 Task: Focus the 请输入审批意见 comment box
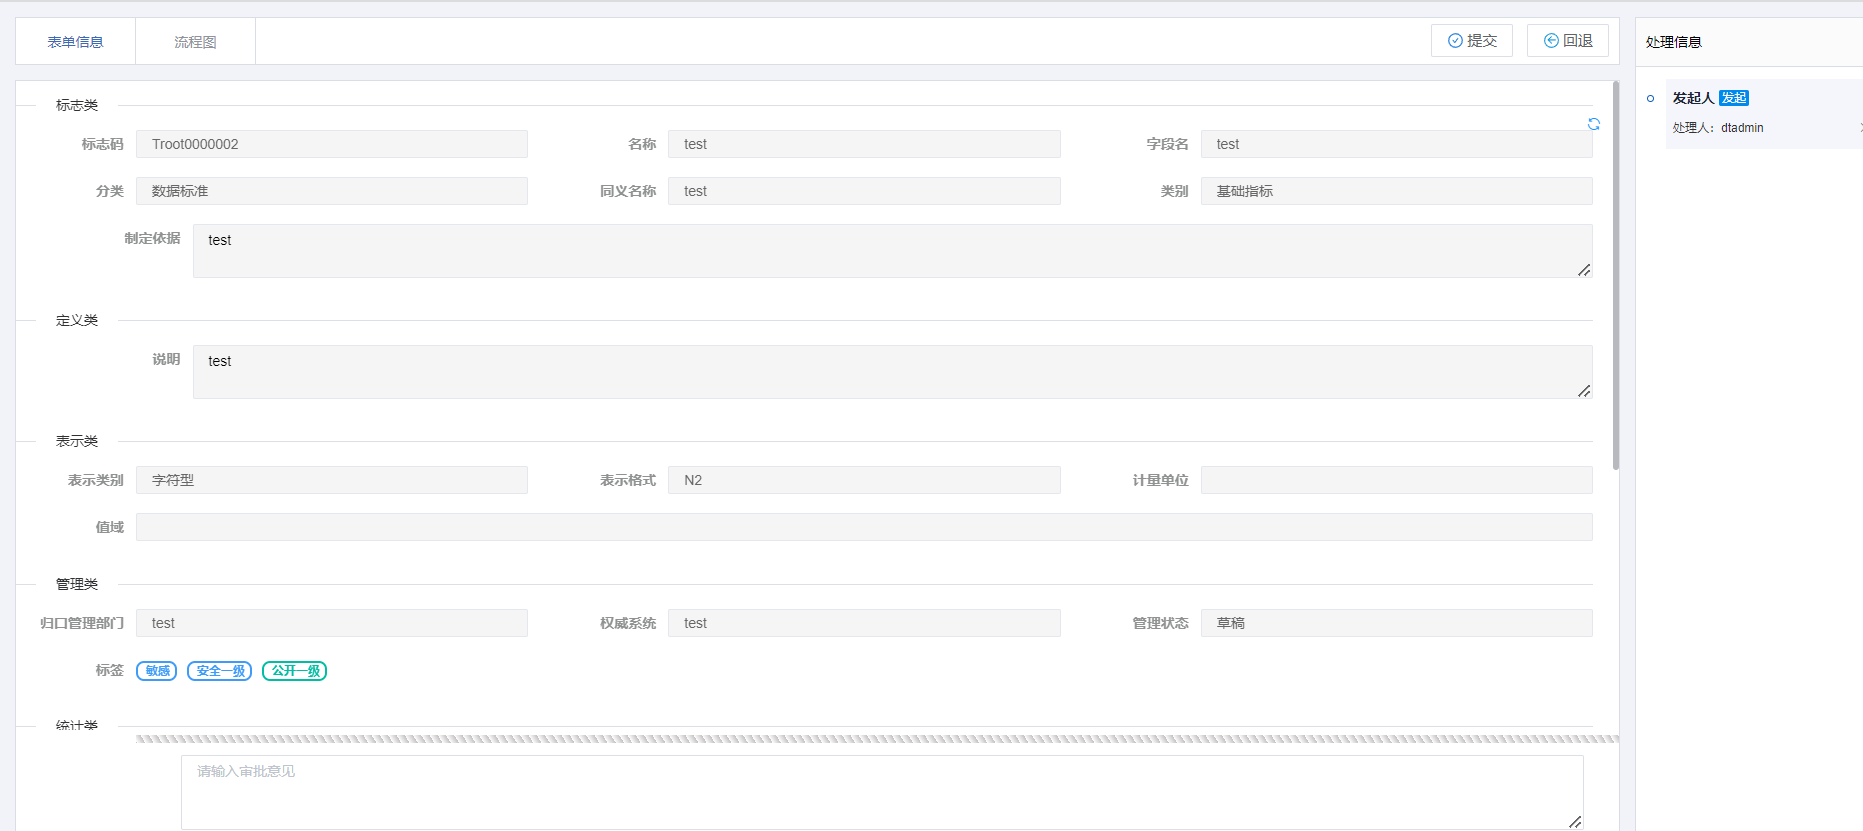click(x=880, y=791)
